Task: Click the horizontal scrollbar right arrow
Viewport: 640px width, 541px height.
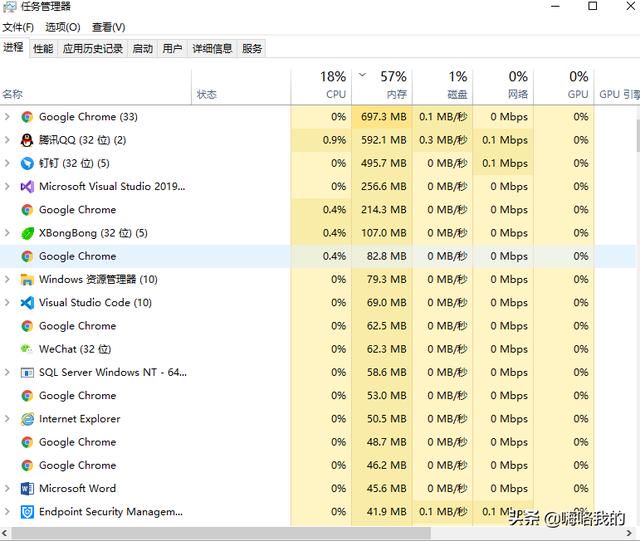Action: 629,533
